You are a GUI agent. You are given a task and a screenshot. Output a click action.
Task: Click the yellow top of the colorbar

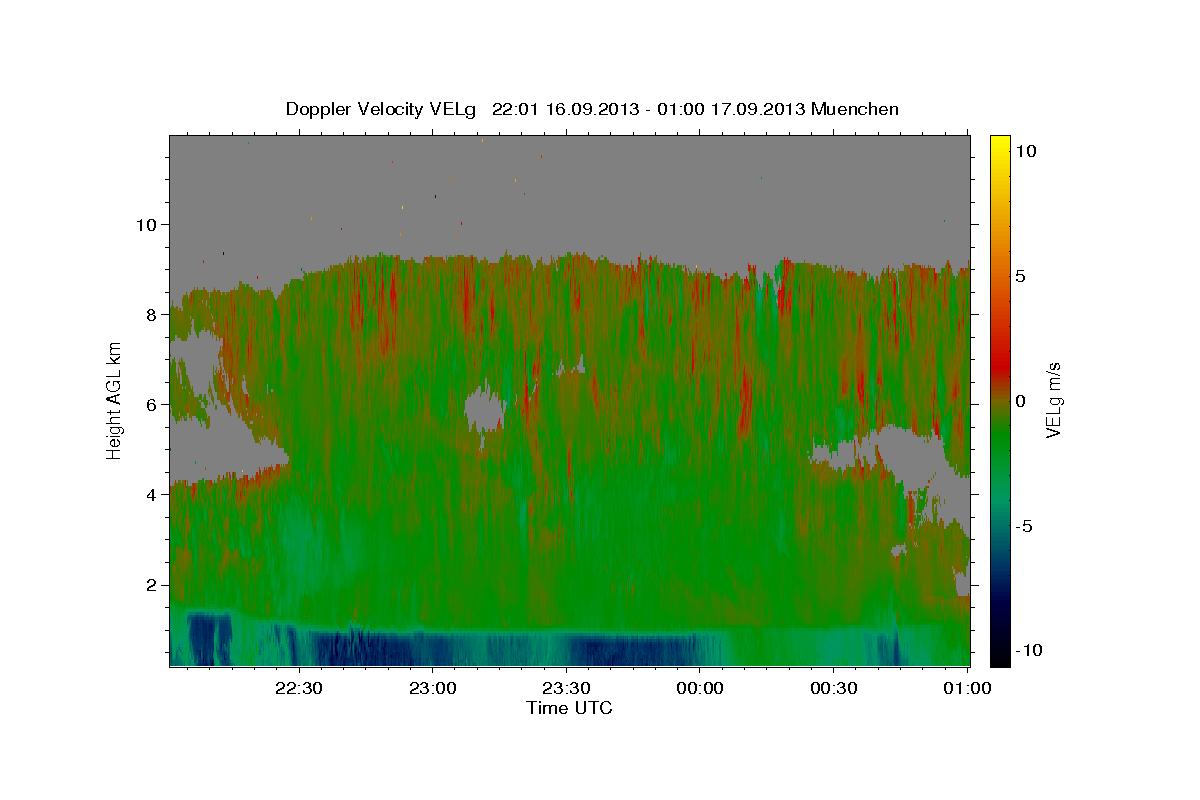click(1000, 145)
